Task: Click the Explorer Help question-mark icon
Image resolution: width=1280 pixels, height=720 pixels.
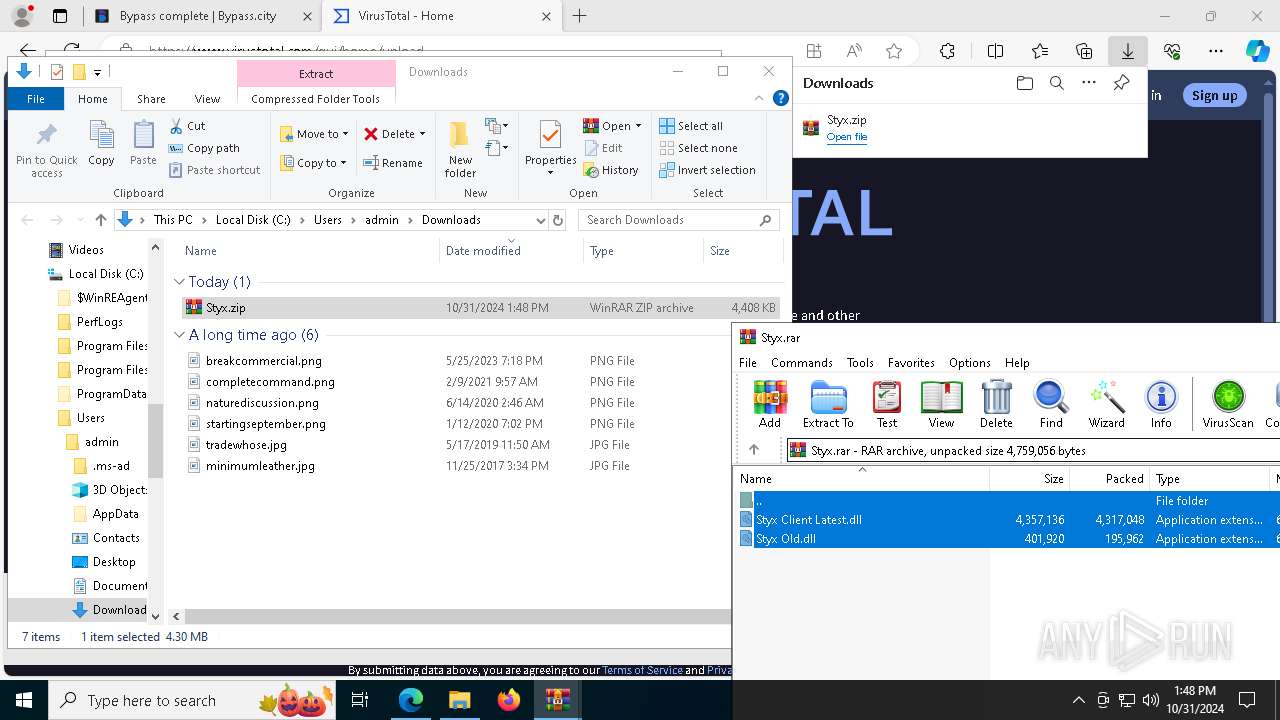Action: tap(781, 98)
